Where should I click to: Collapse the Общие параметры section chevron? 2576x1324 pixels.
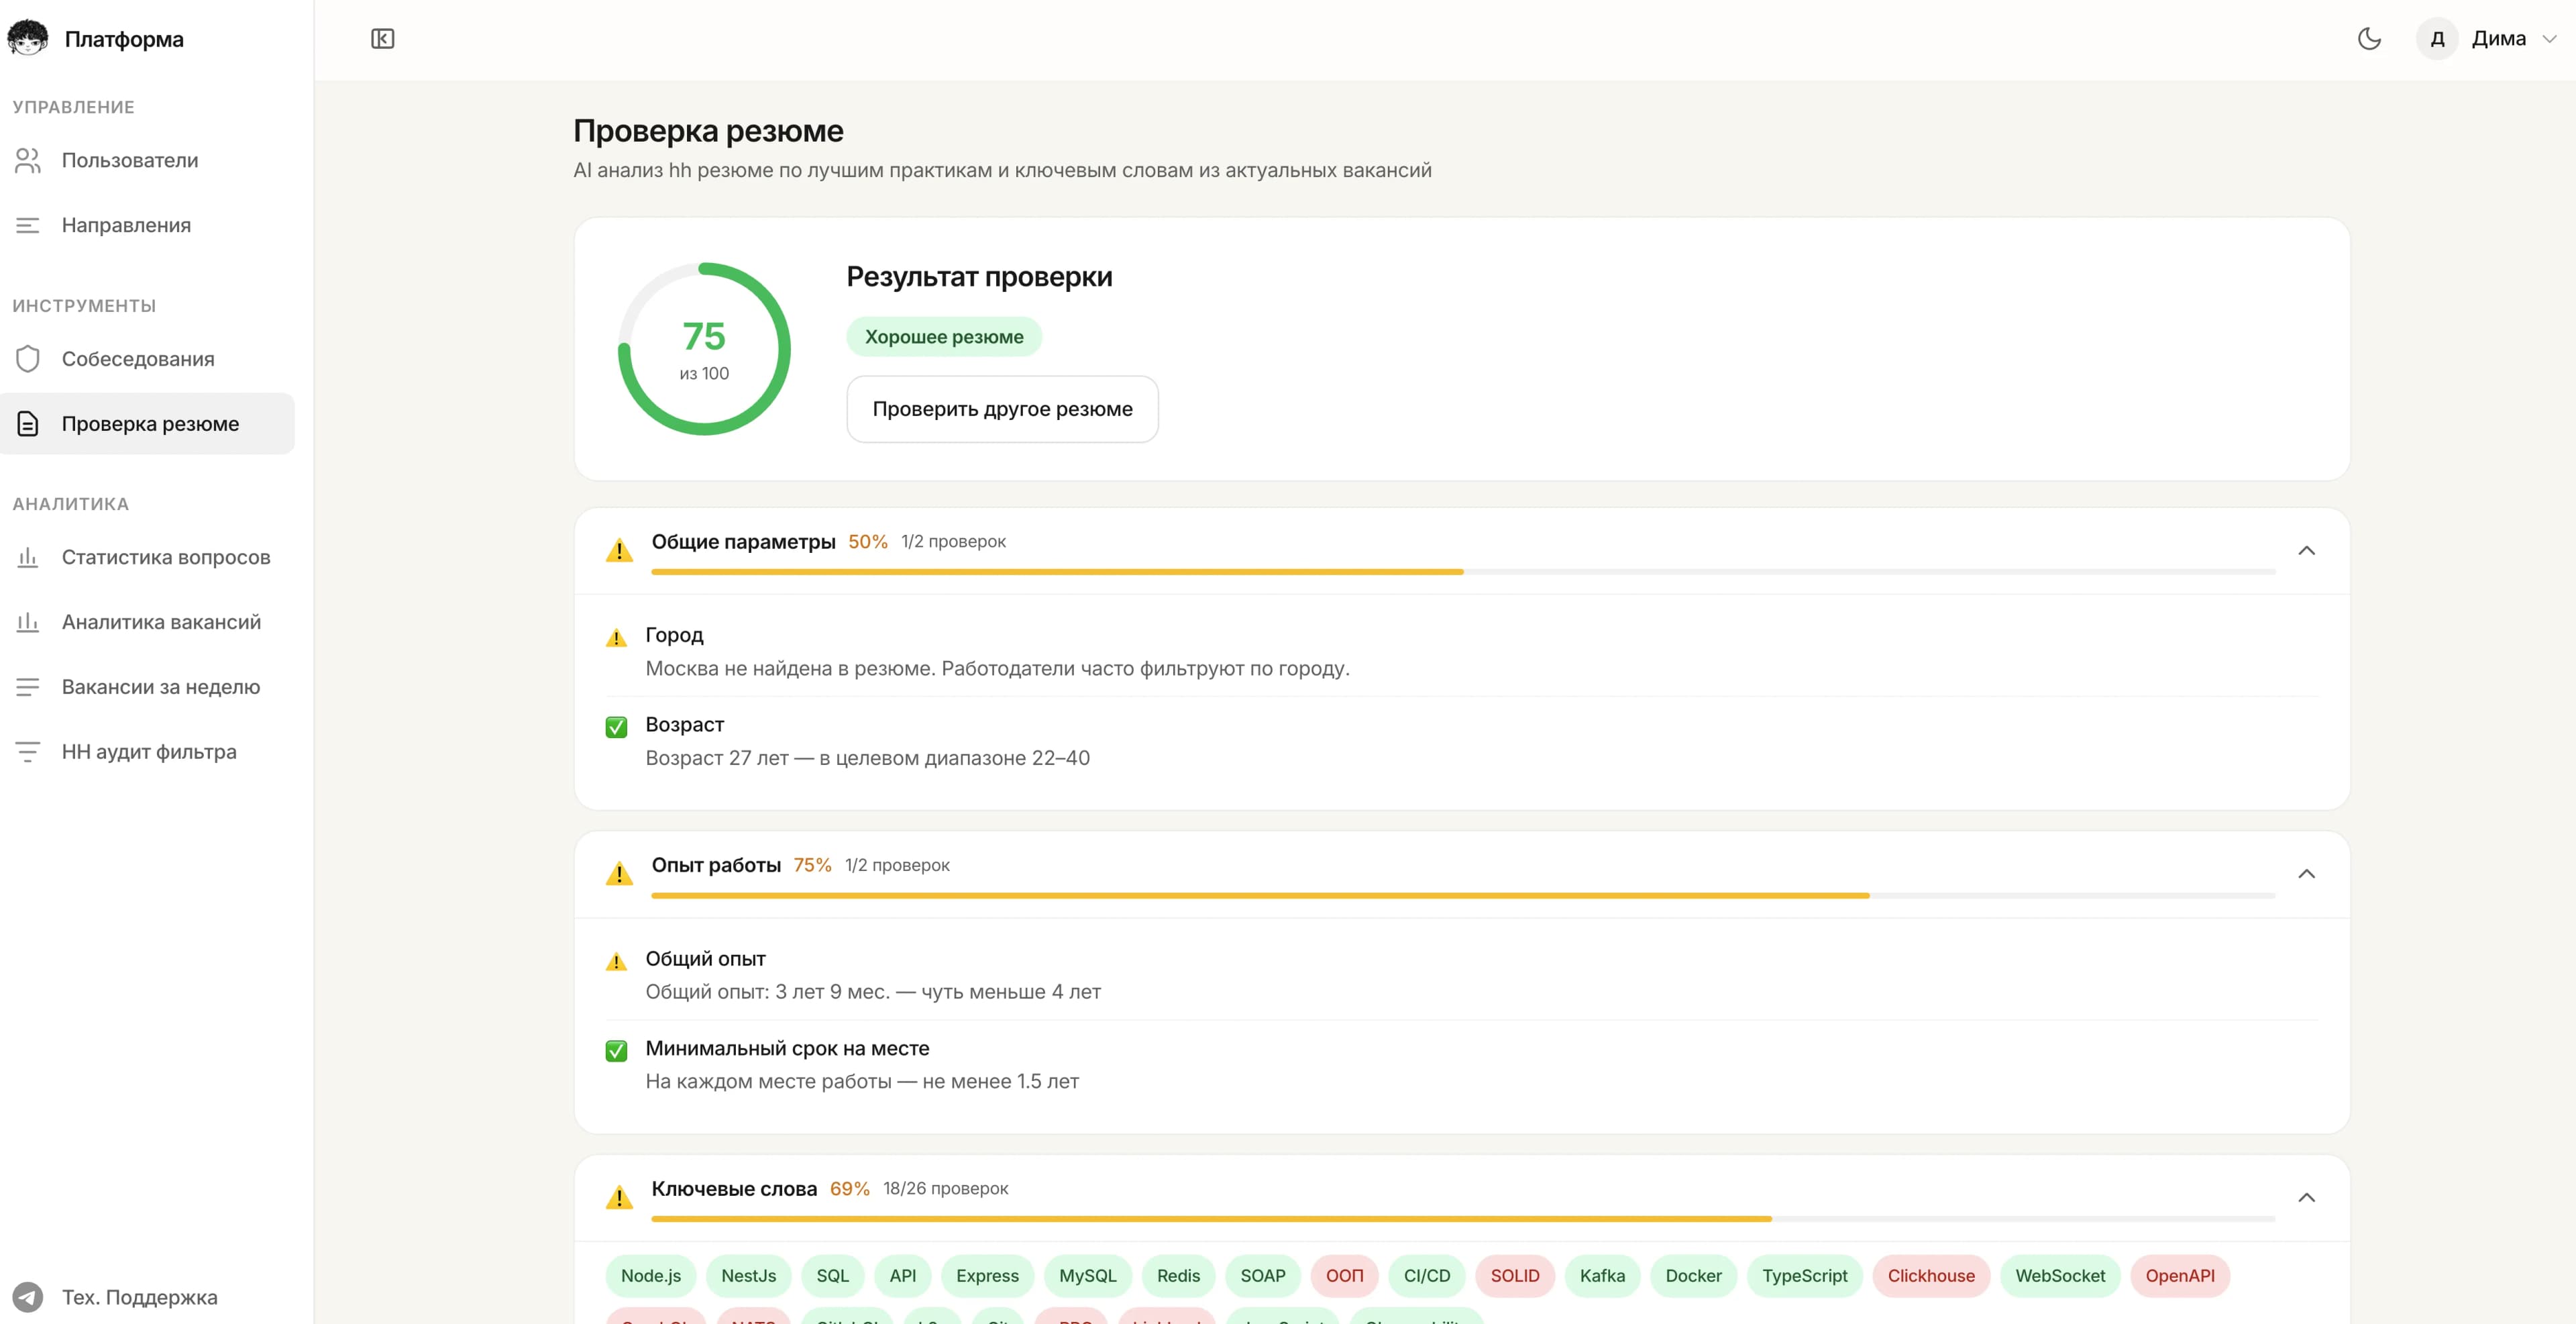coord(2308,550)
